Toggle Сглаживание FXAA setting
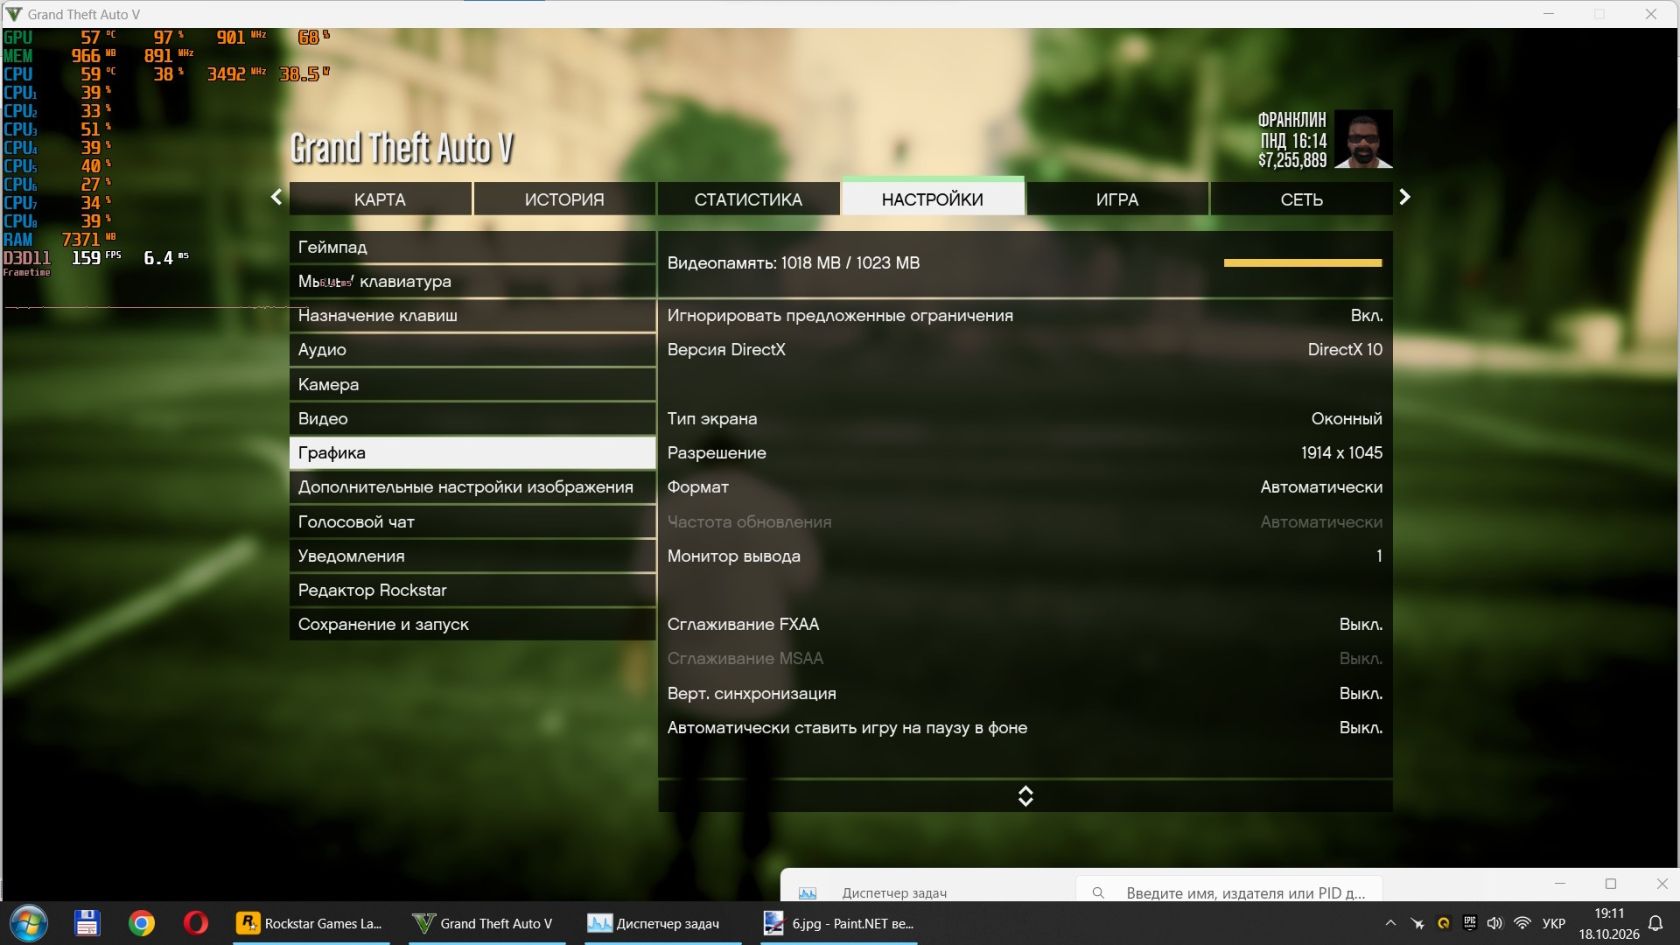 pos(1025,624)
